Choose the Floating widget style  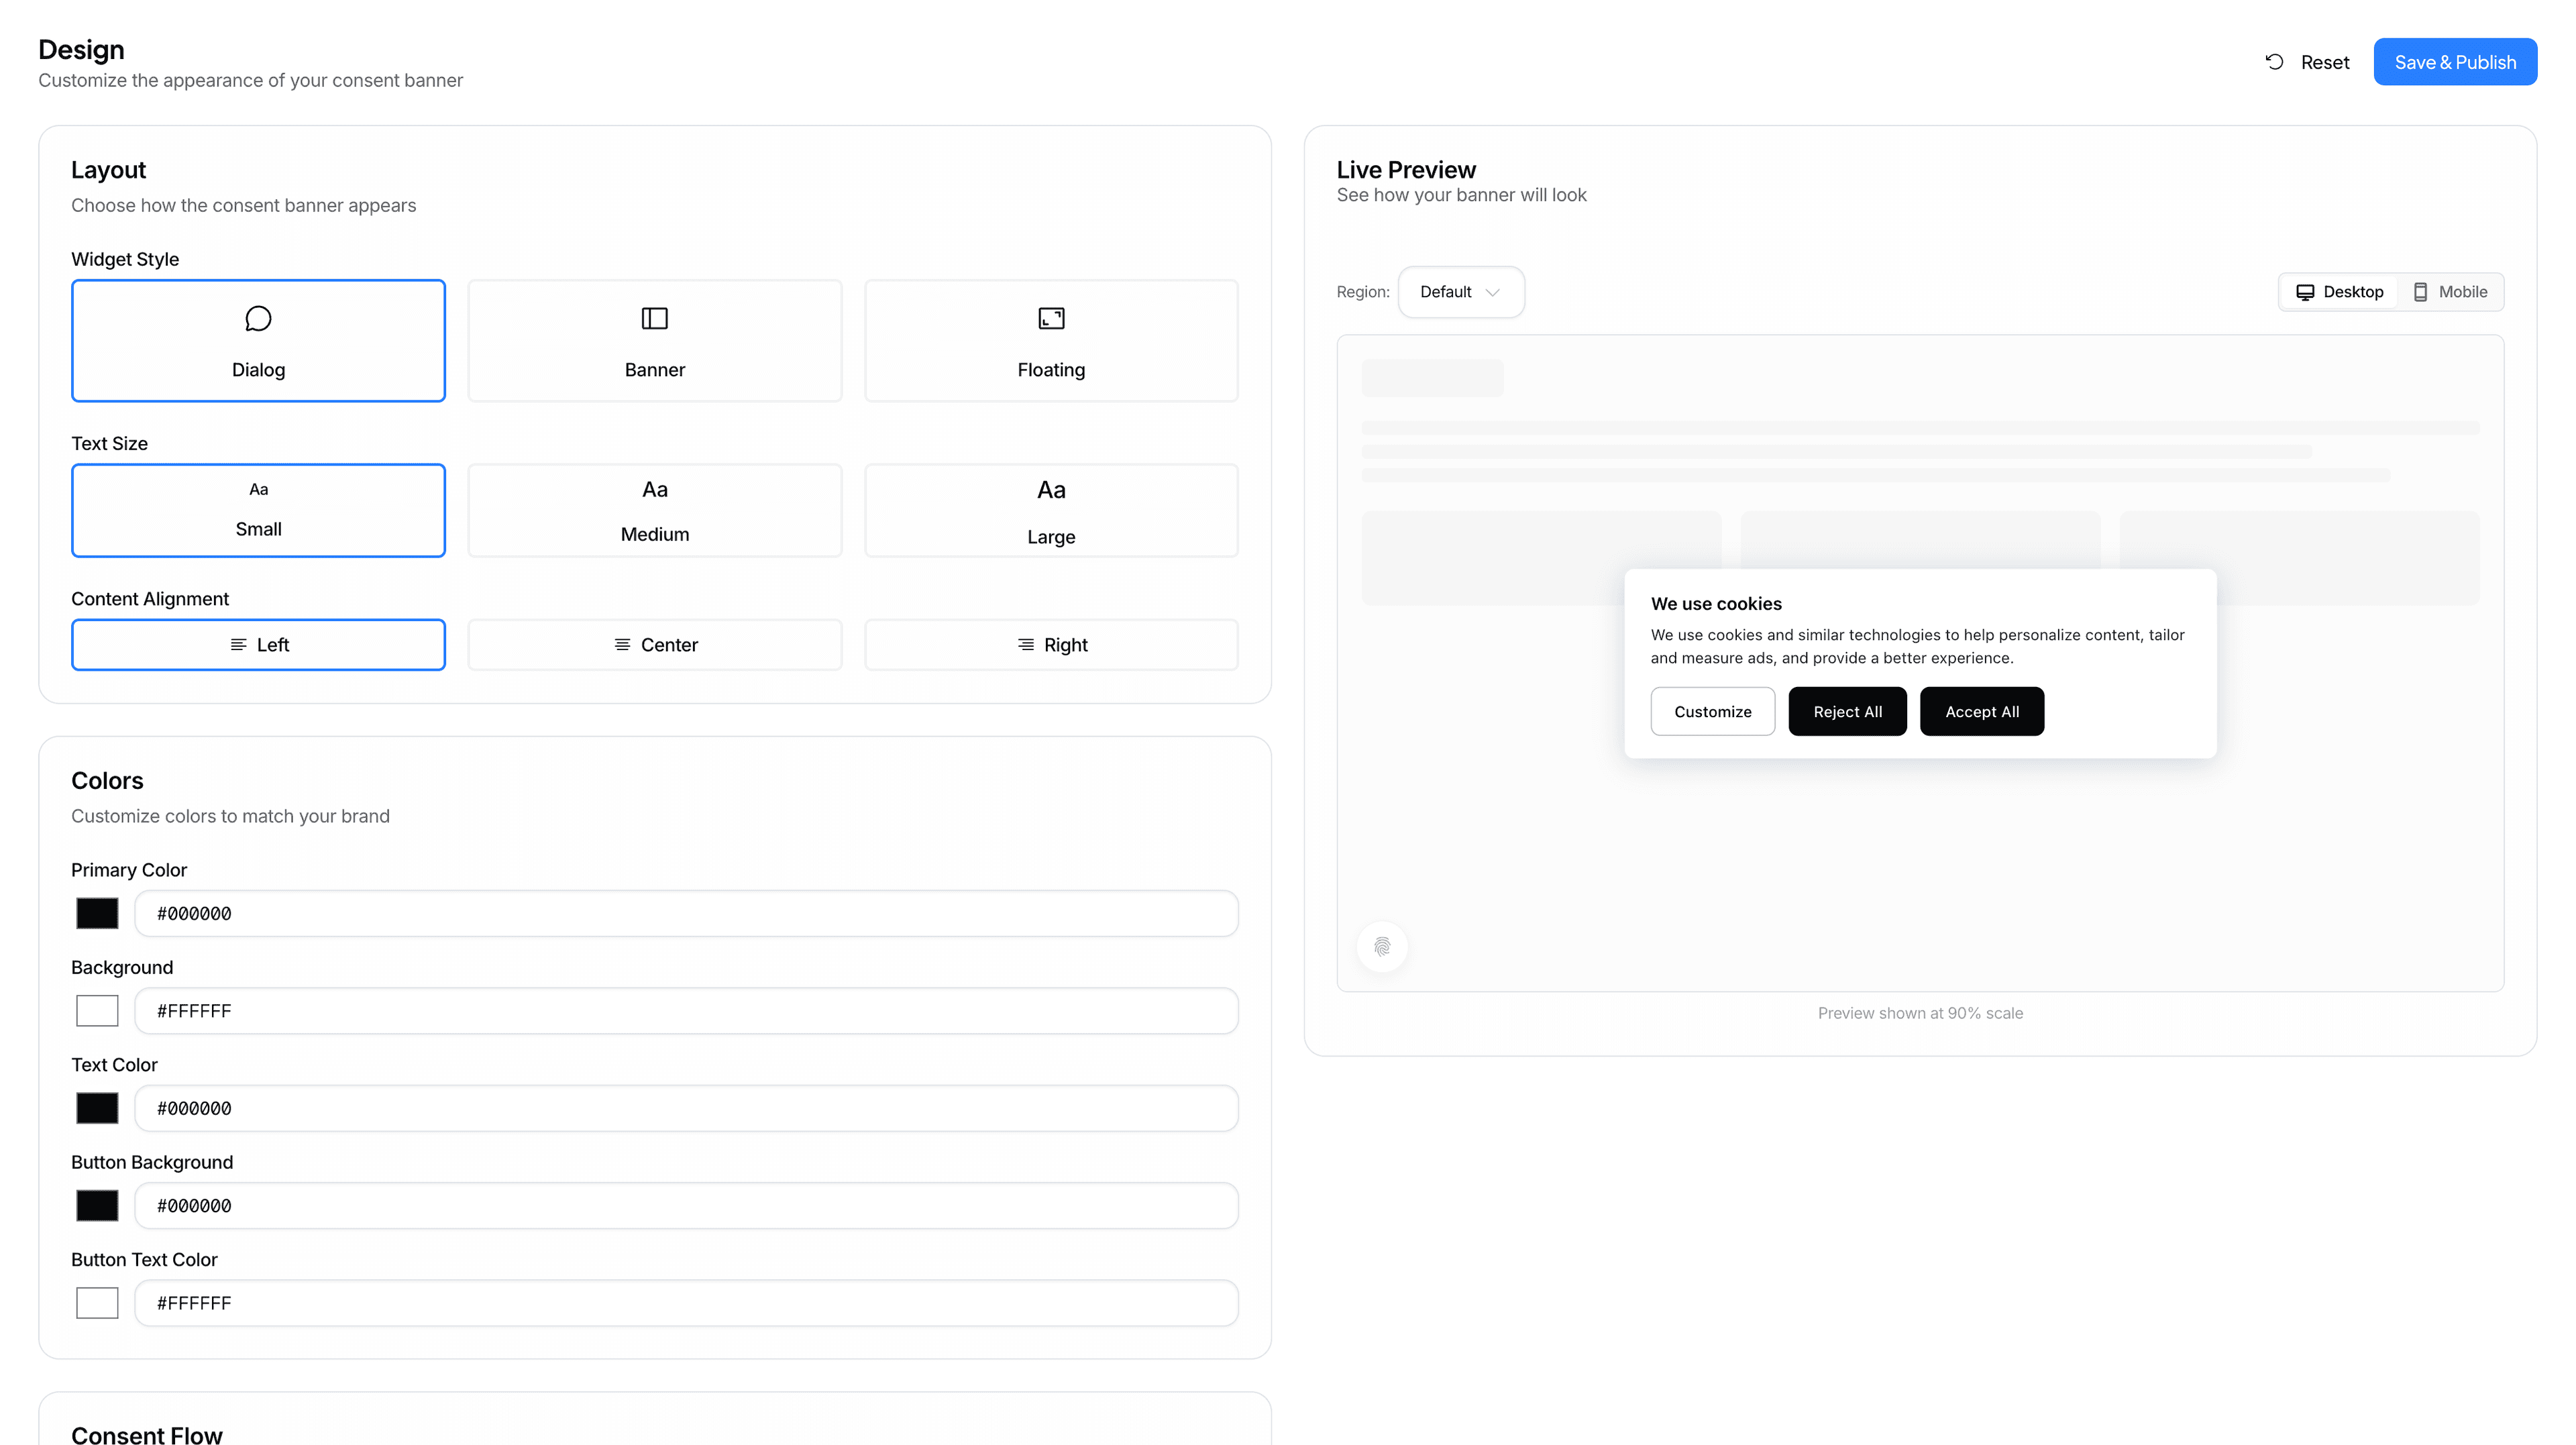click(x=1051, y=341)
